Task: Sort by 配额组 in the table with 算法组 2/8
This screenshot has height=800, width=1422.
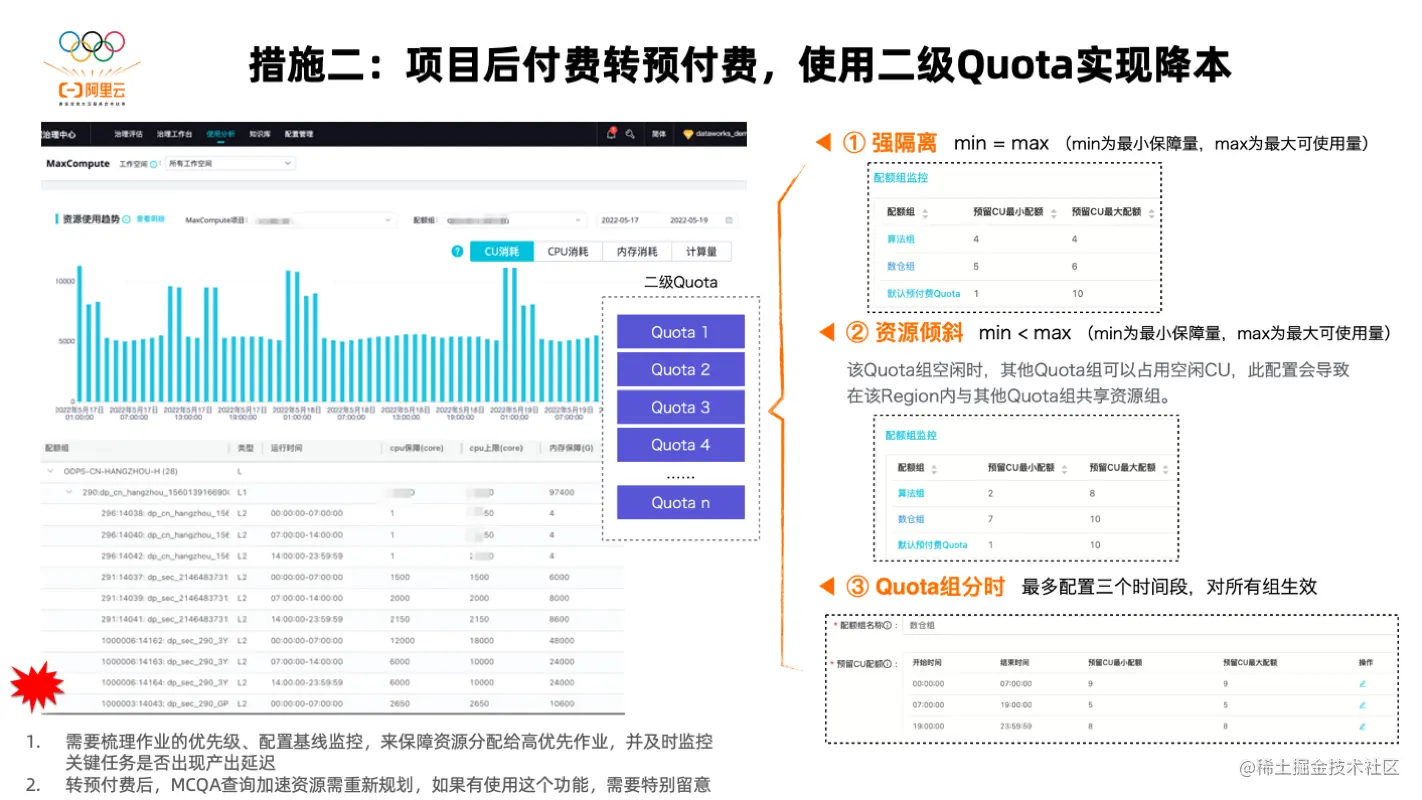Action: point(936,468)
